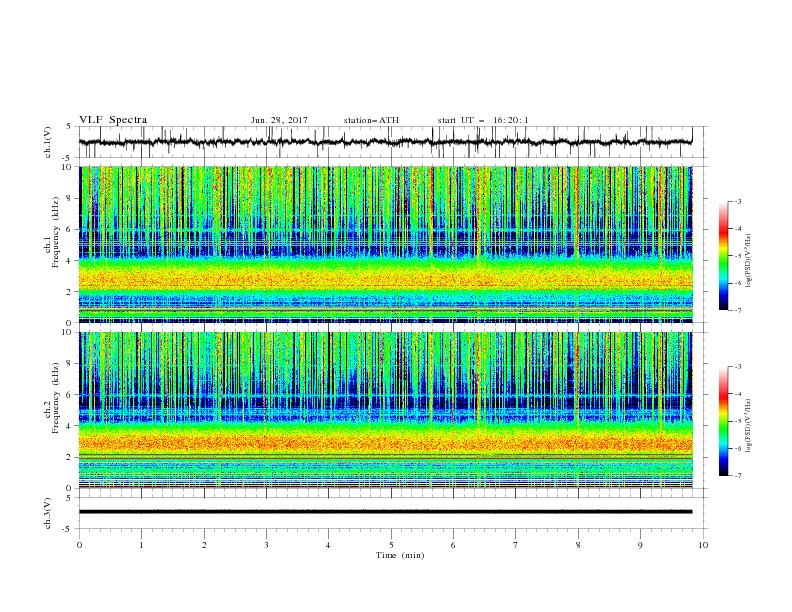Click the ch.3 flat waveform trace
The height and width of the screenshot is (612, 792).
[x=385, y=512]
